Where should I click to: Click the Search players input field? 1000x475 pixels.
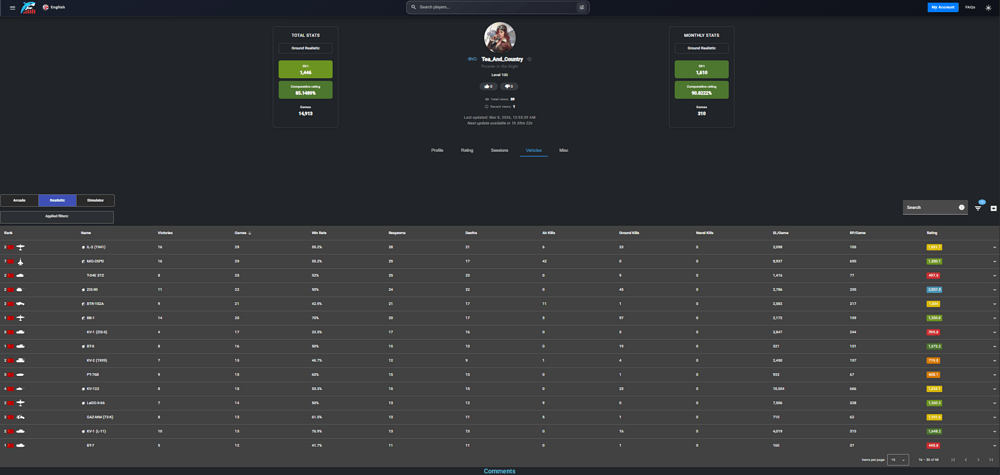(x=495, y=7)
